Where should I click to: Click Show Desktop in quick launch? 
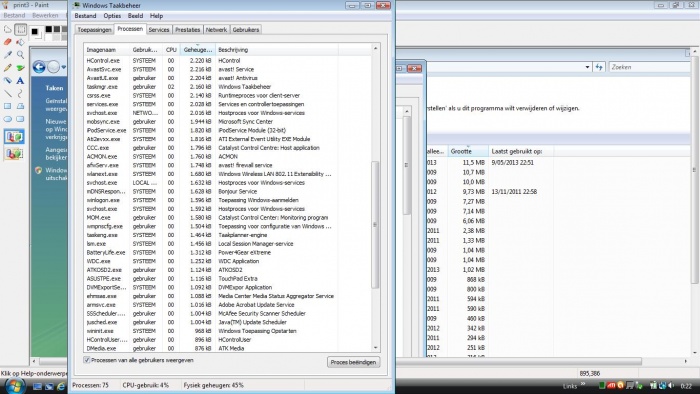click(38, 386)
